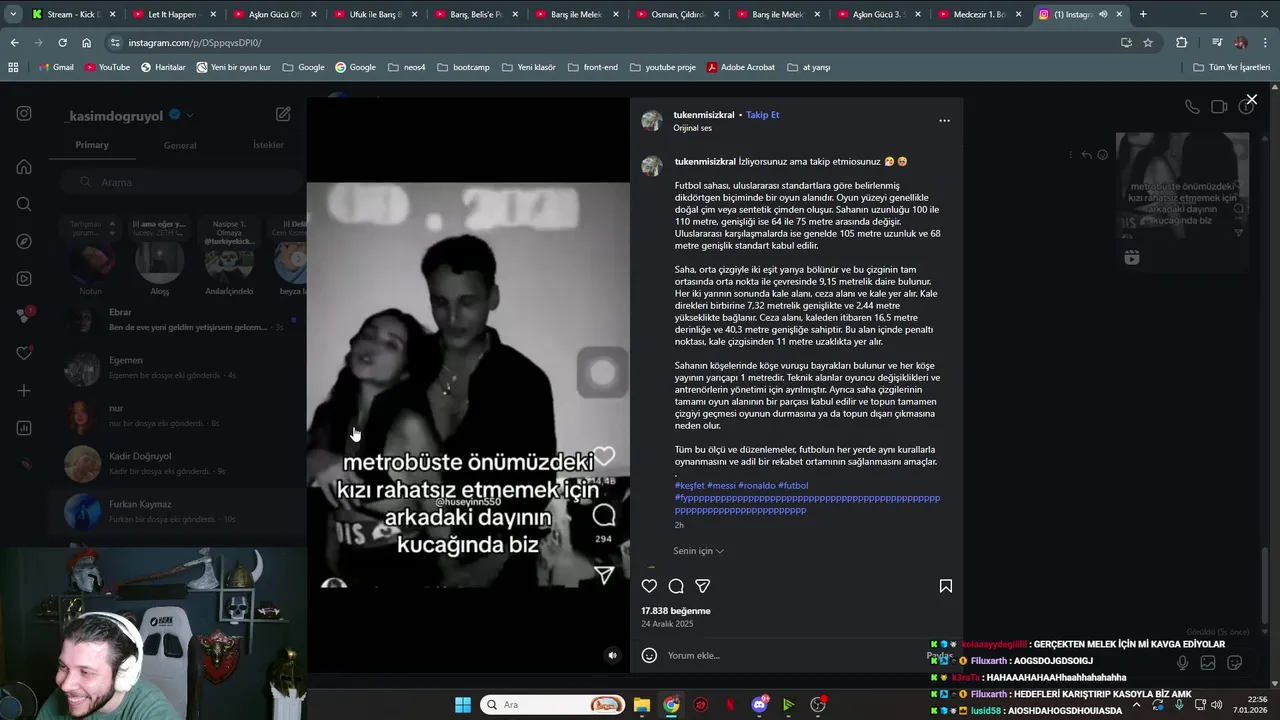Open conversation with Egemen
This screenshot has width=1280, height=720.
click(180, 368)
